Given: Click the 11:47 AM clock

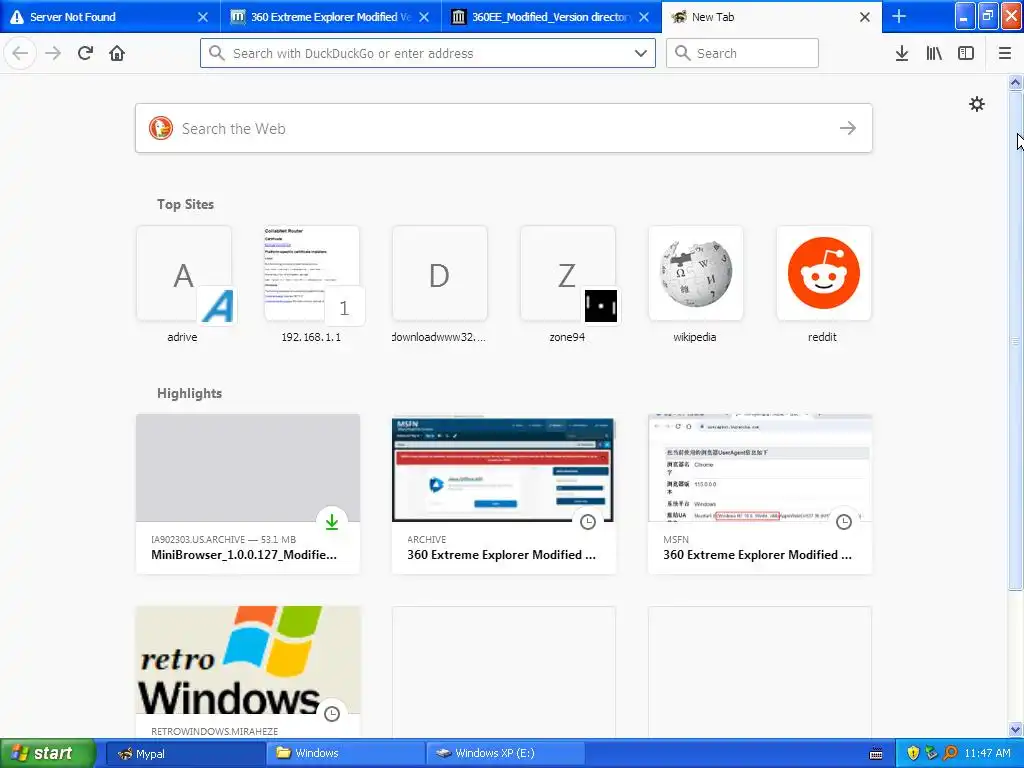Looking at the screenshot, I should coord(987,753).
